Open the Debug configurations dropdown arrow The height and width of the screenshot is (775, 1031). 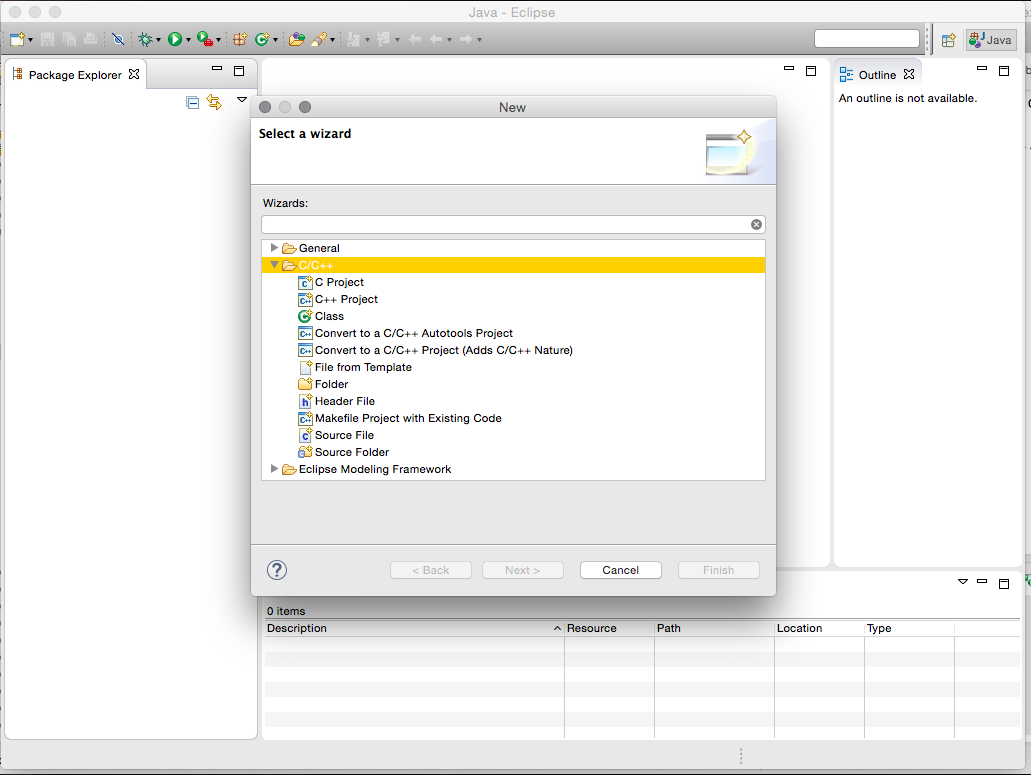pyautogui.click(x=158, y=40)
